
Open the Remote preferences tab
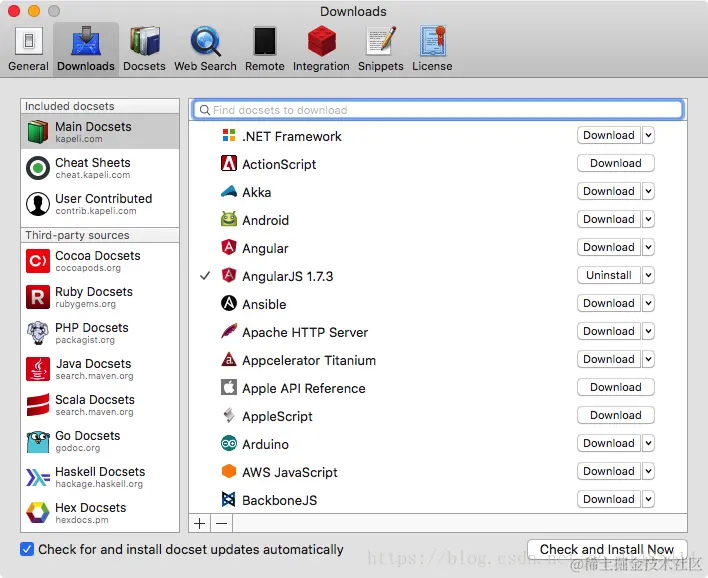tap(265, 49)
